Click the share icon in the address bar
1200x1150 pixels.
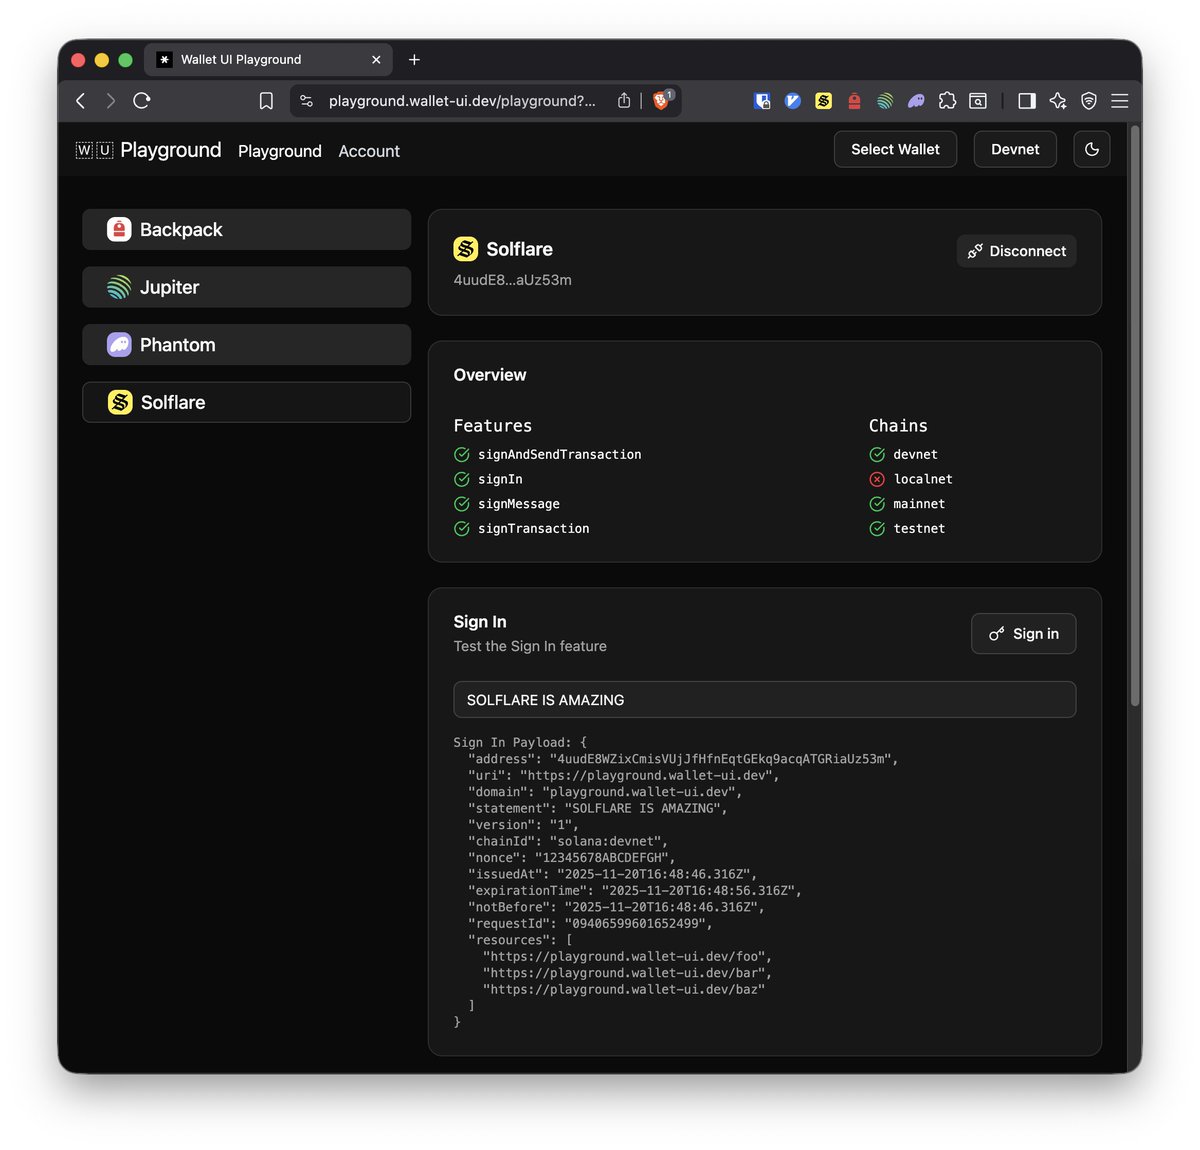tap(624, 100)
